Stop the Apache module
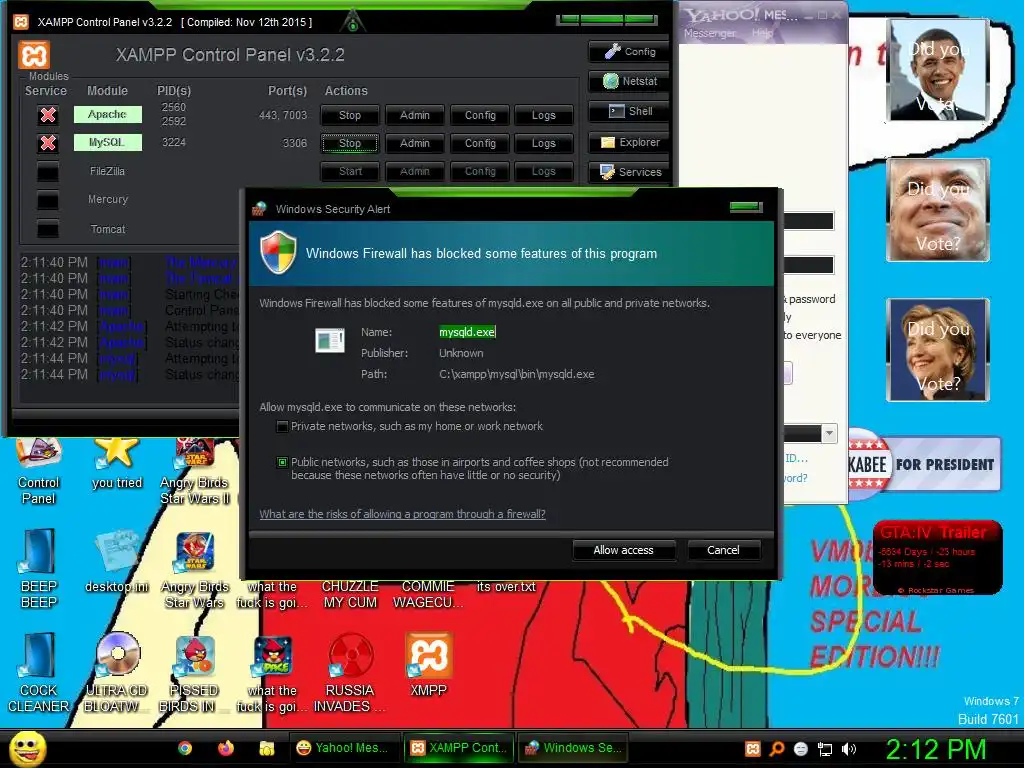1024x768 pixels. coord(349,115)
